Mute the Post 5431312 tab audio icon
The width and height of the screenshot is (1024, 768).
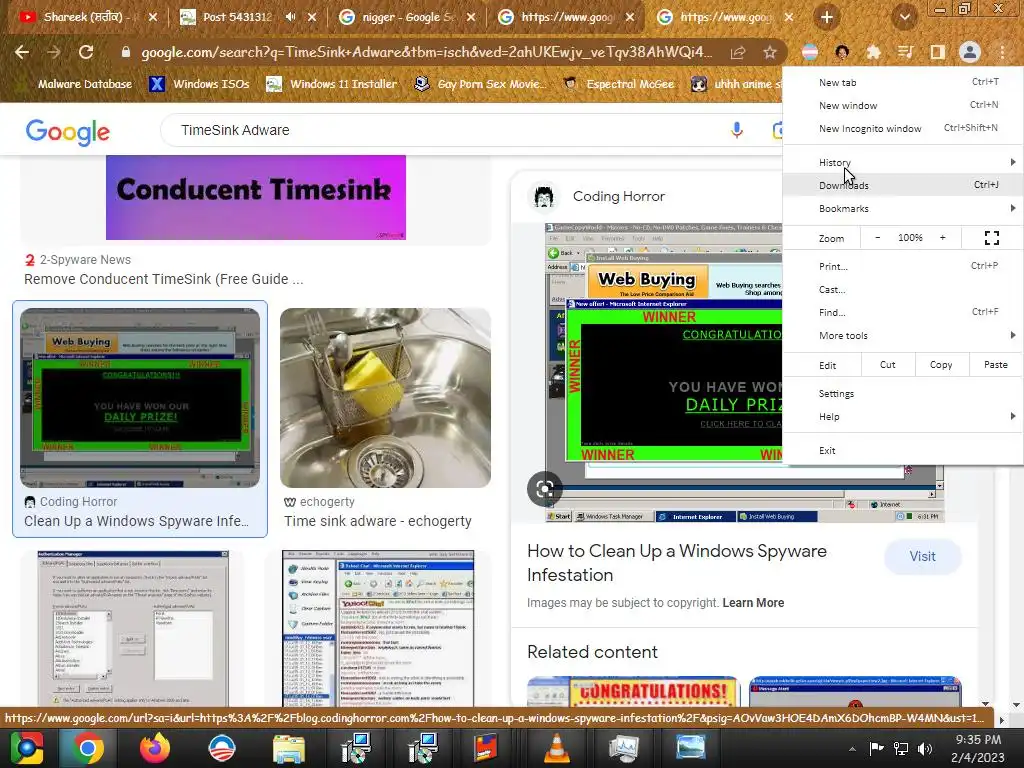[x=291, y=17]
